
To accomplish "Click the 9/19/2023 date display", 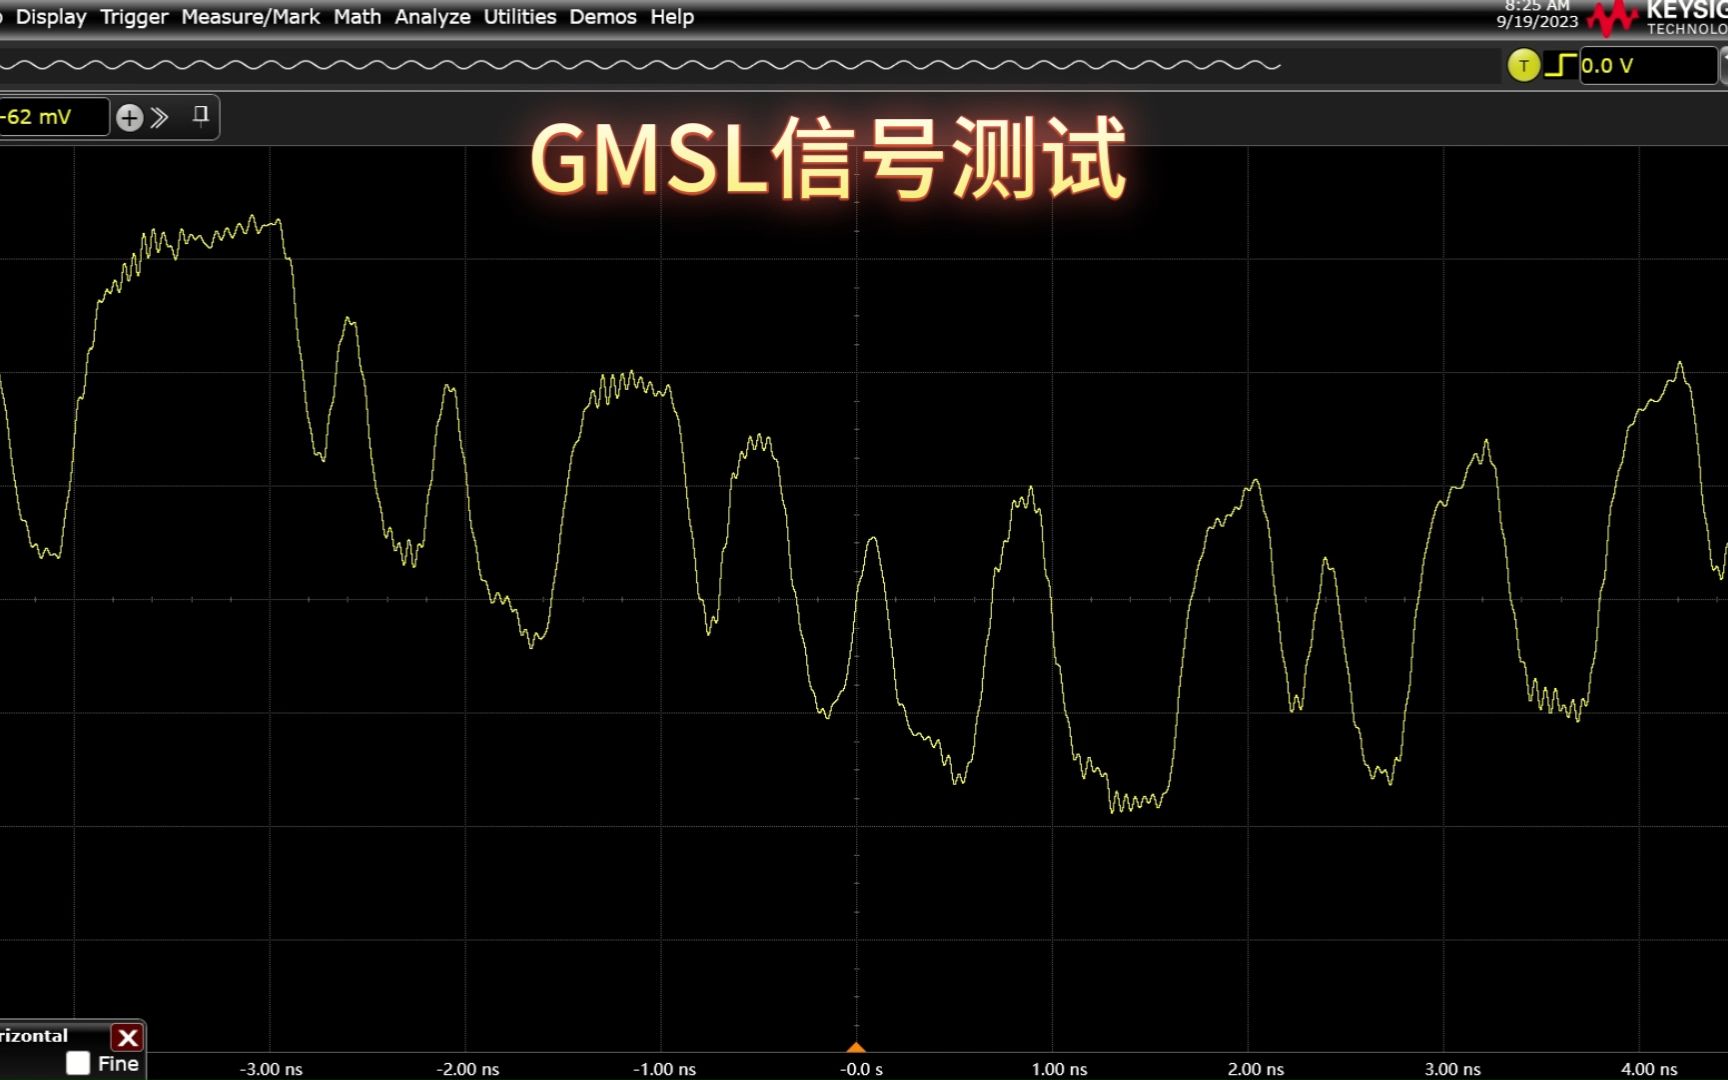I will [1537, 21].
